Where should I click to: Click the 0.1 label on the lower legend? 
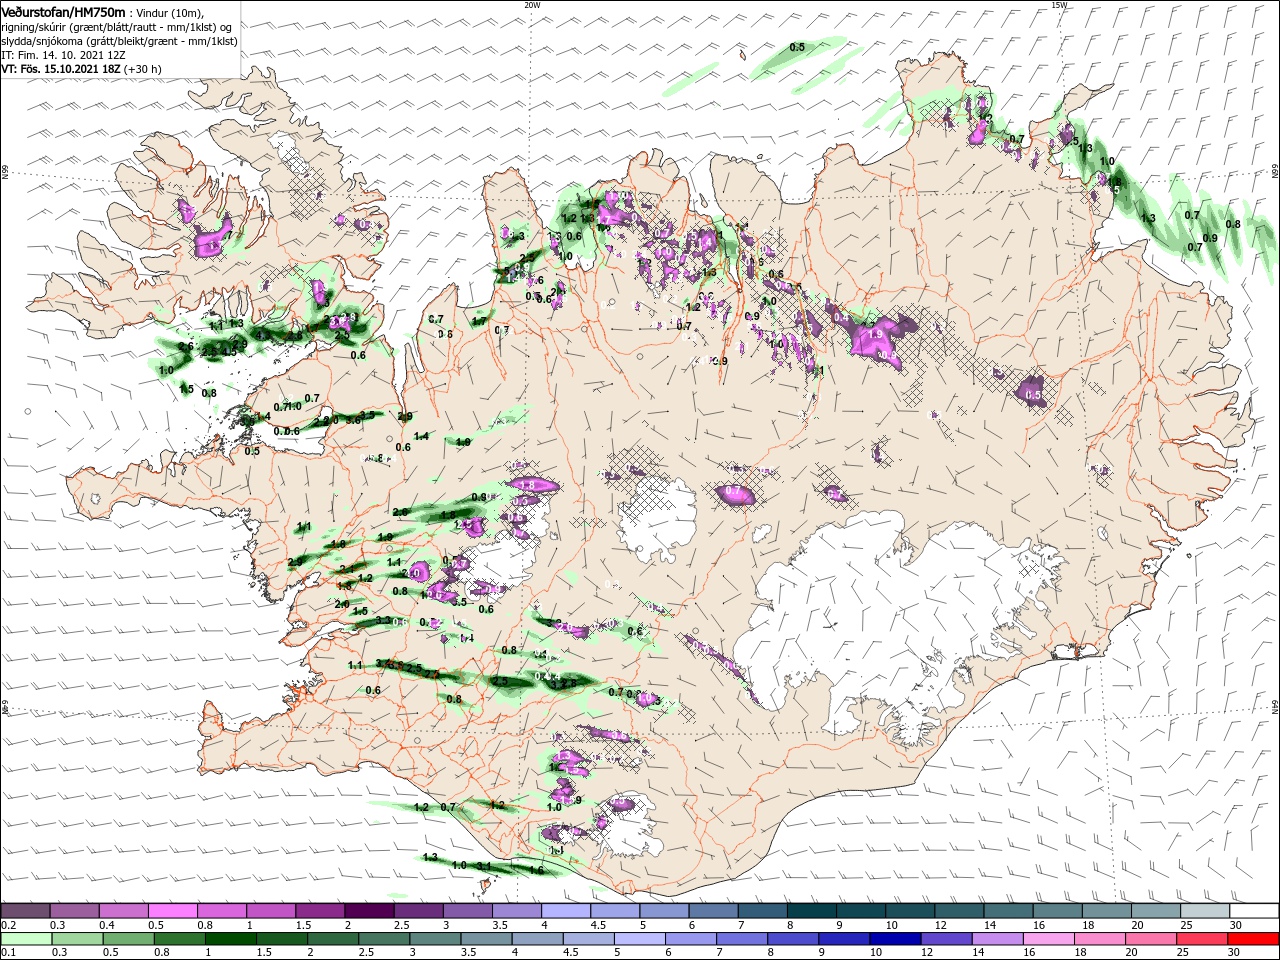8,953
